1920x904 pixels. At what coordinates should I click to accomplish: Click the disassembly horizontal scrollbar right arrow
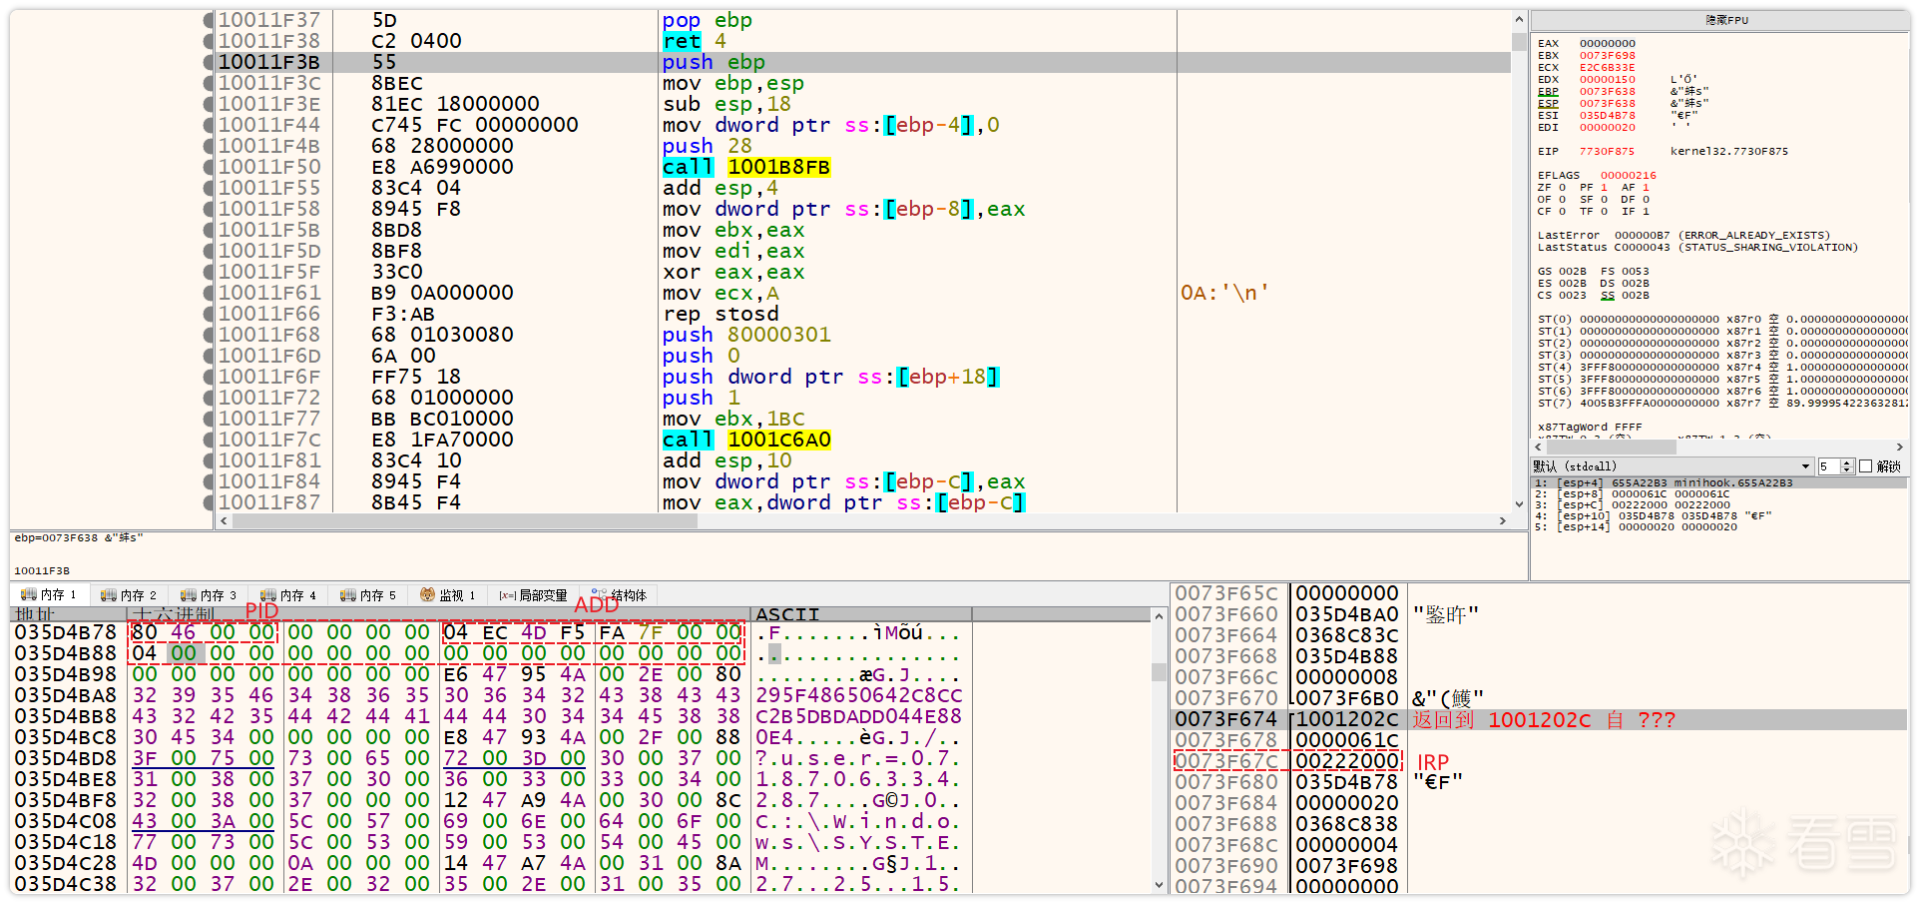1502,521
